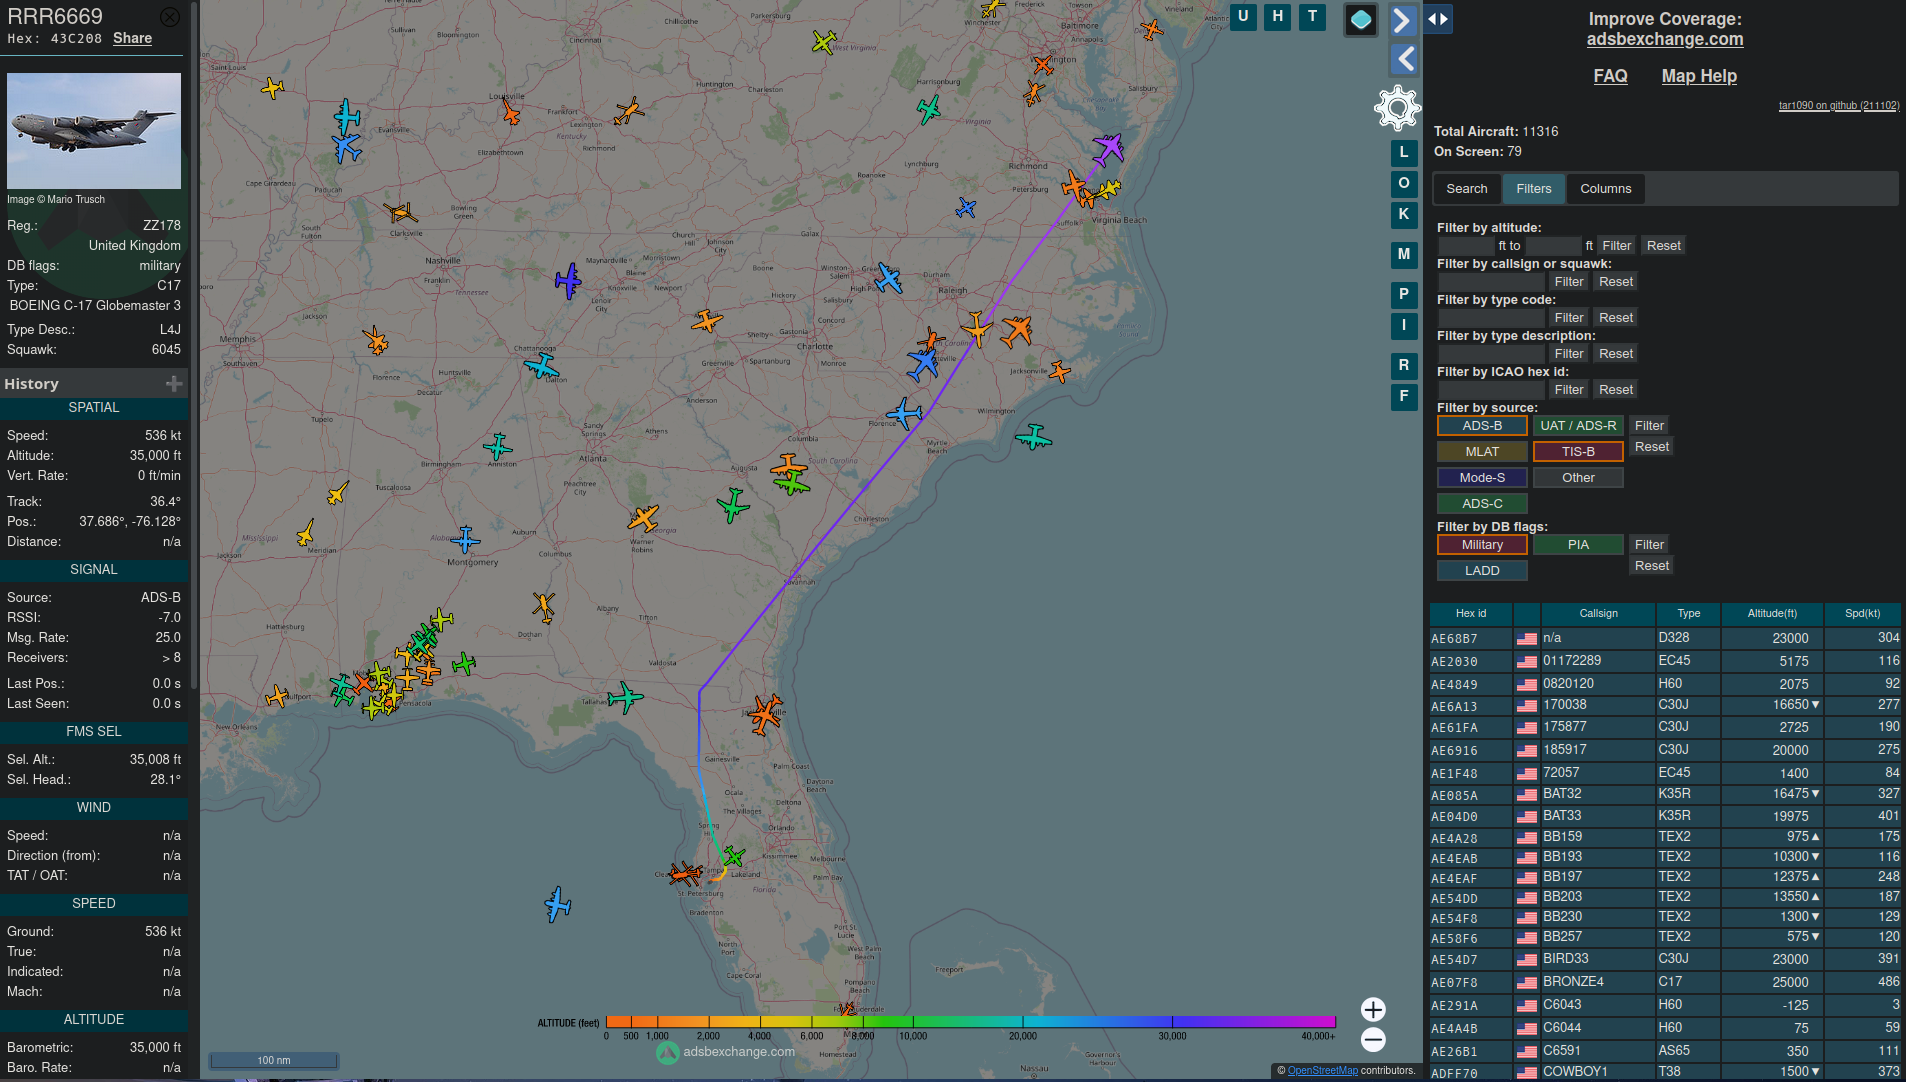This screenshot has width=1906, height=1082.
Task: Select the BRONZE4 row in aircraft table
Action: point(1665,982)
